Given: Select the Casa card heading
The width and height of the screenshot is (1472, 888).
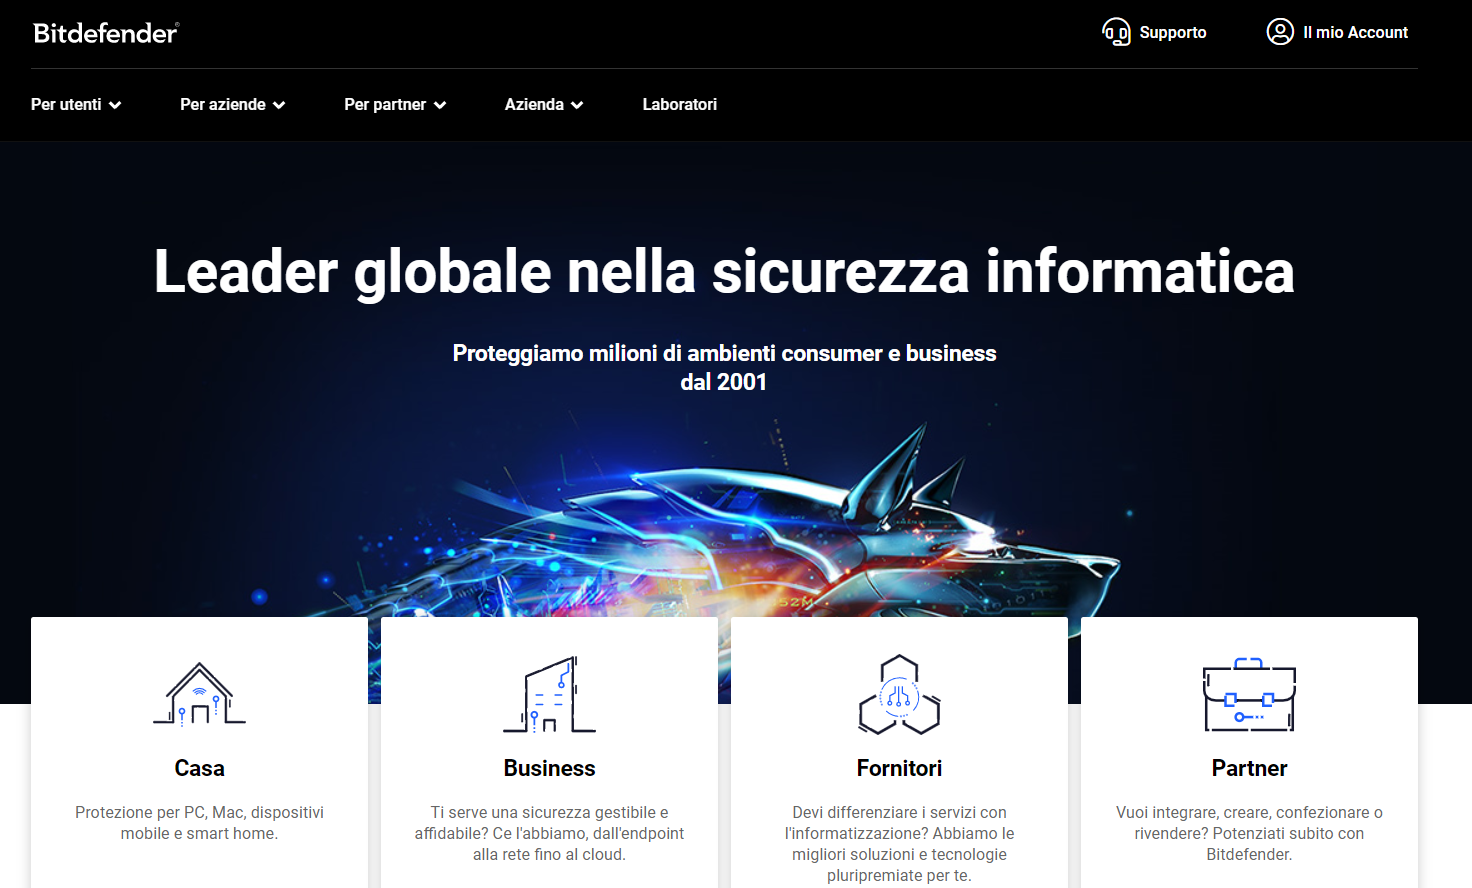Looking at the screenshot, I should pos(199,768).
